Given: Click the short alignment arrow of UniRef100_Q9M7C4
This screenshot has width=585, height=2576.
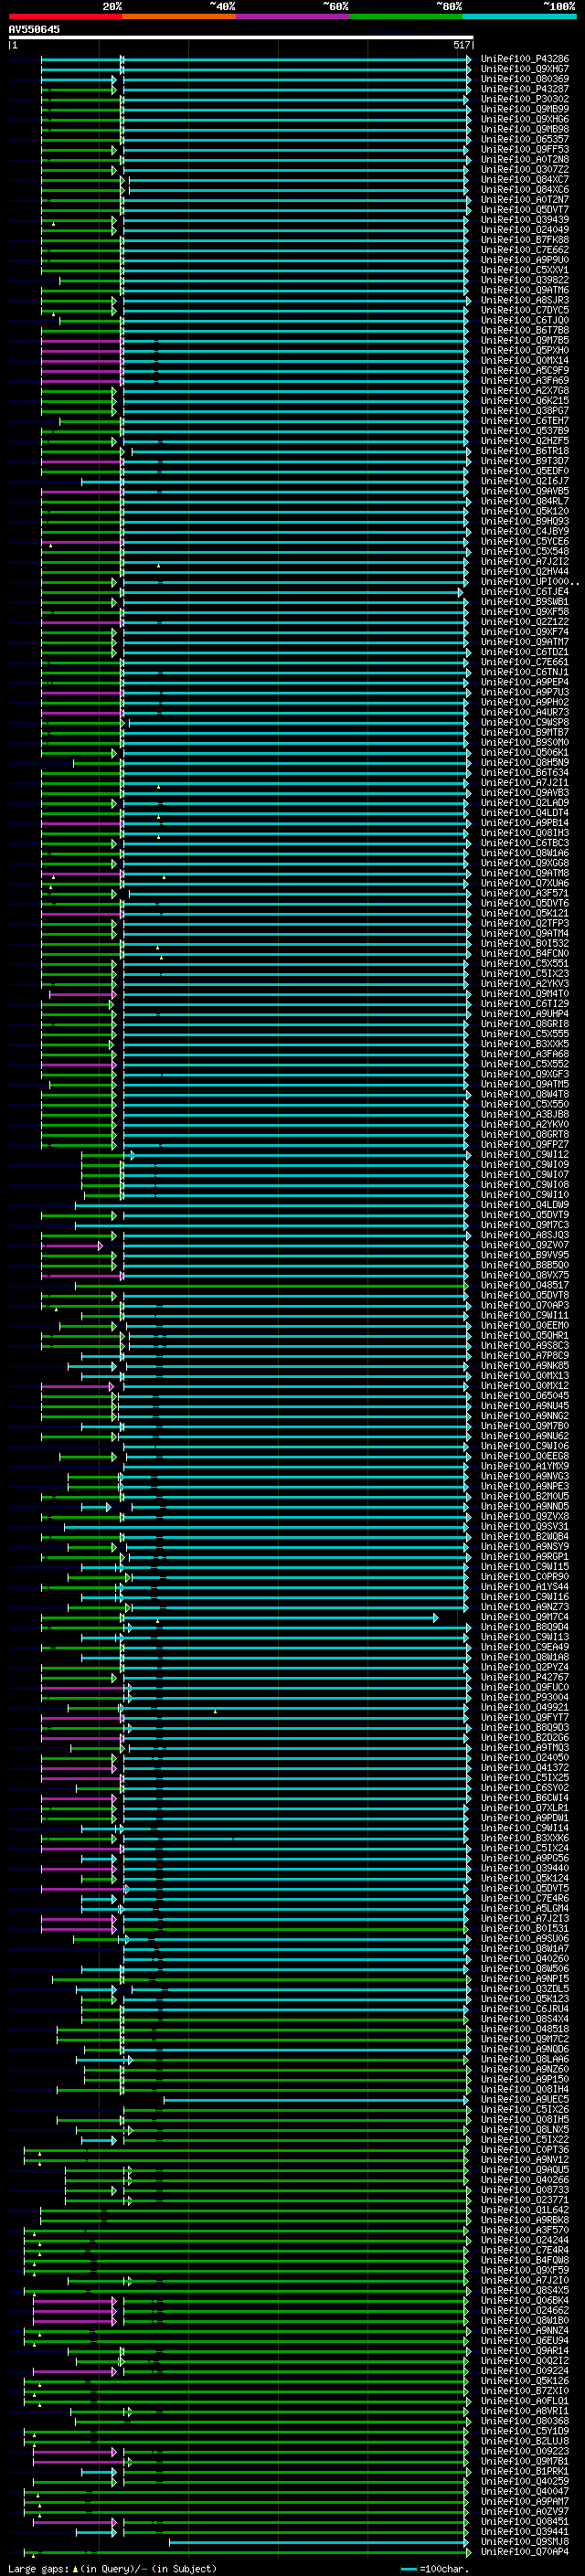Looking at the screenshot, I should click(x=281, y=1617).
